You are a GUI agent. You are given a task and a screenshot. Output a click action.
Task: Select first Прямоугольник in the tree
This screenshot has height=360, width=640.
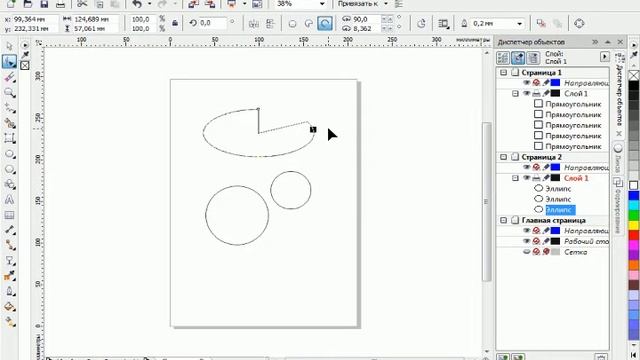click(x=573, y=104)
